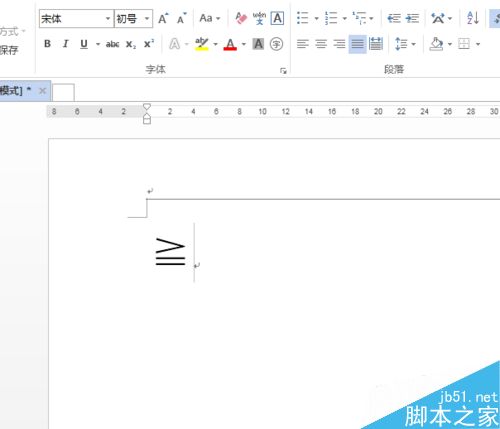Screen dimensions: 500x429
Task: Select the justify alignment button
Action: tap(358, 44)
